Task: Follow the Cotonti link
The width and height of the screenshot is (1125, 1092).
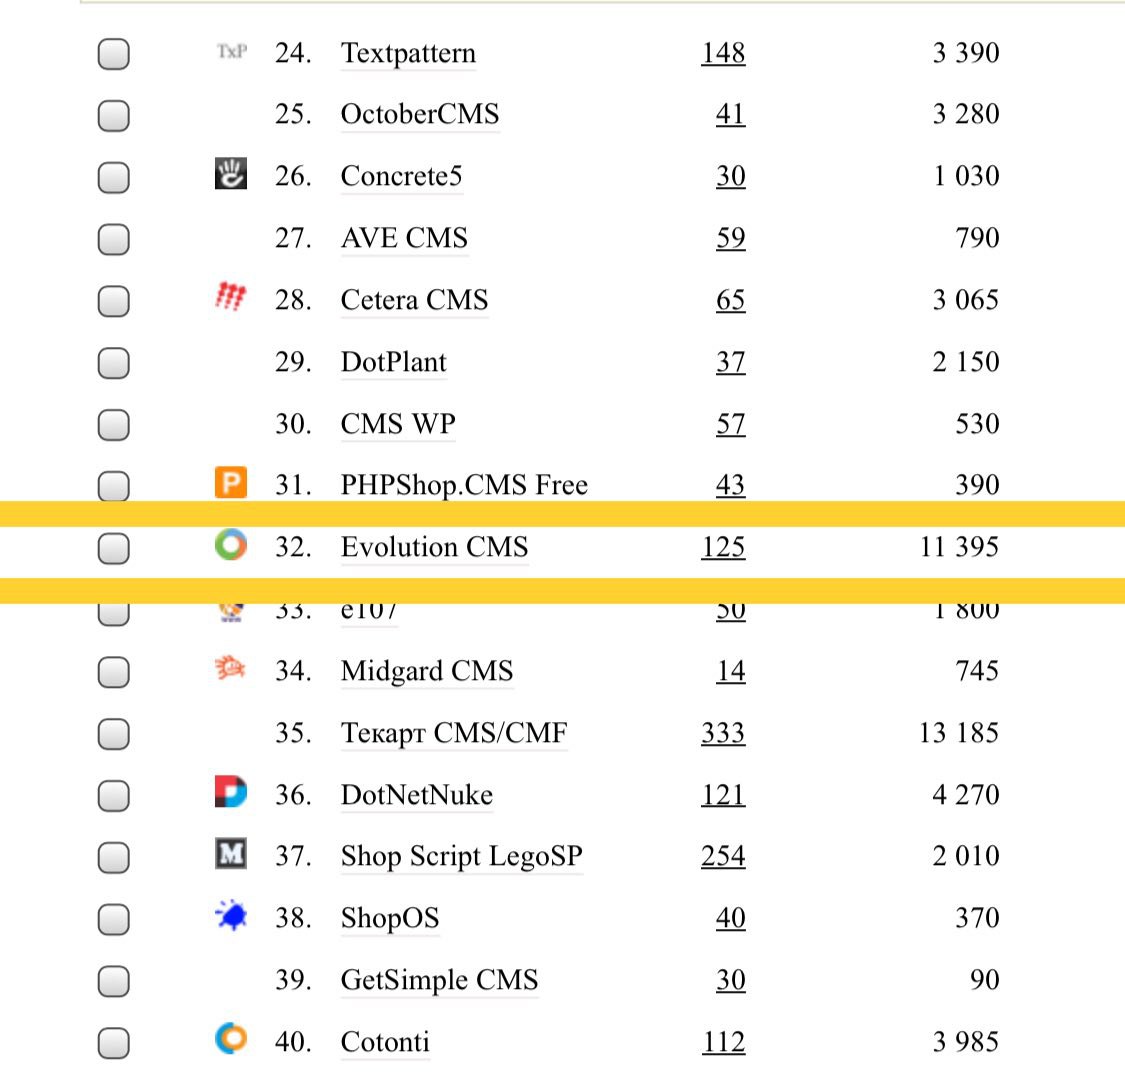Action: tap(385, 1042)
